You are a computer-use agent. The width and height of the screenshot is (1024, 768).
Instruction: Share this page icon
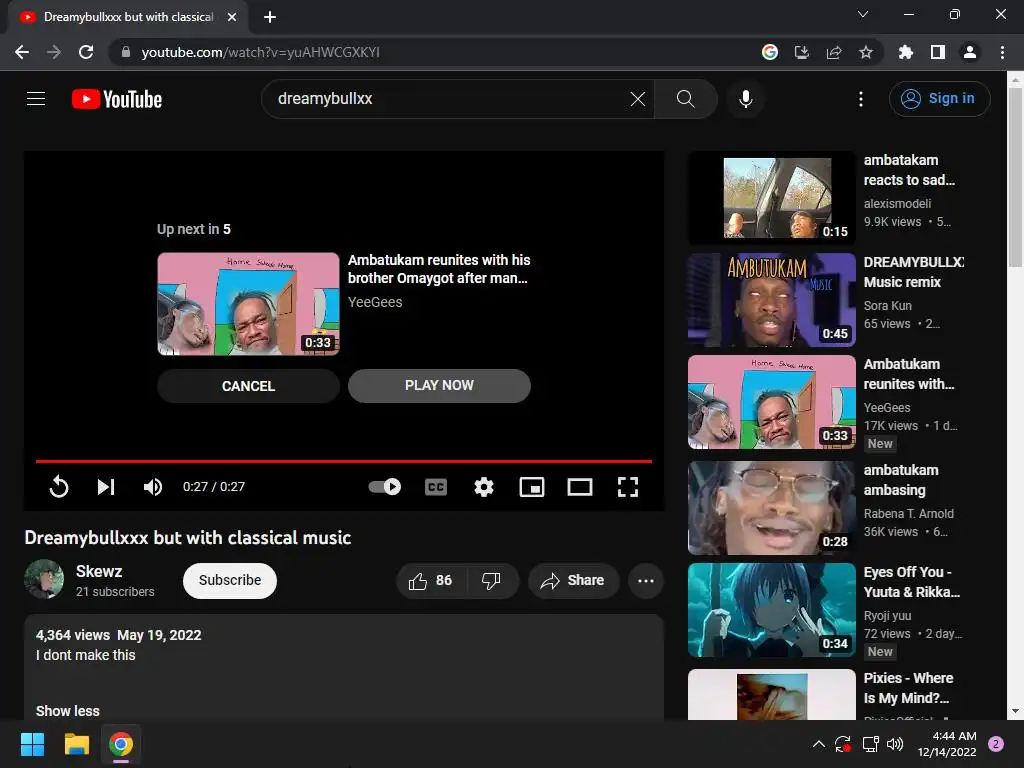tap(834, 52)
